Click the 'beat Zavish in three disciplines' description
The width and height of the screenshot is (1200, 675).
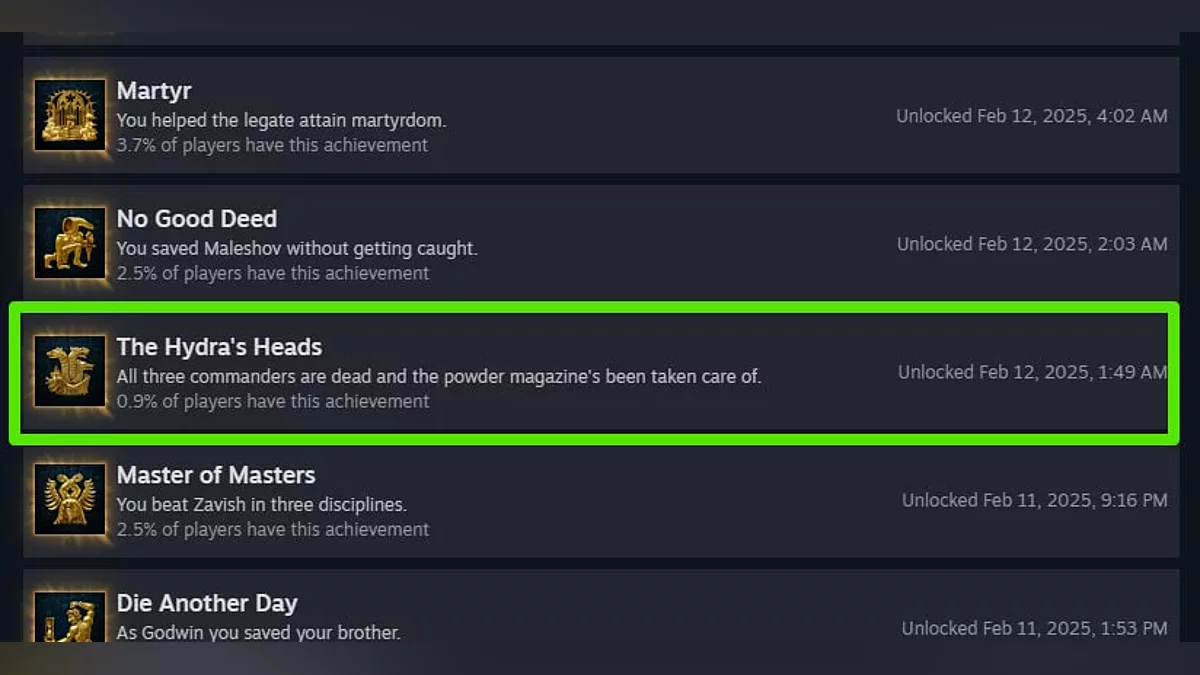[x=262, y=504]
